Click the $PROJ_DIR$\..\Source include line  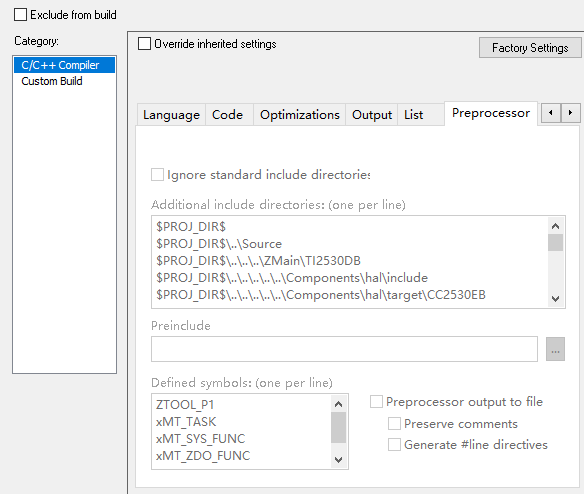click(219, 244)
